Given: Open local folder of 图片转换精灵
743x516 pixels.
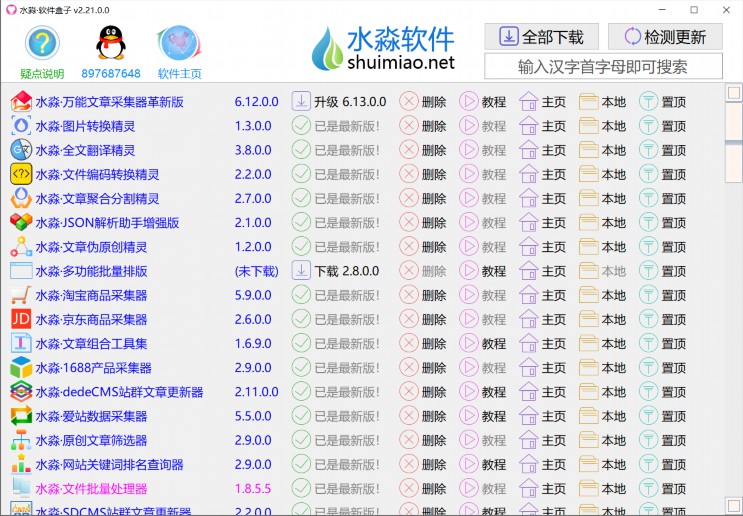Looking at the screenshot, I should 602,126.
